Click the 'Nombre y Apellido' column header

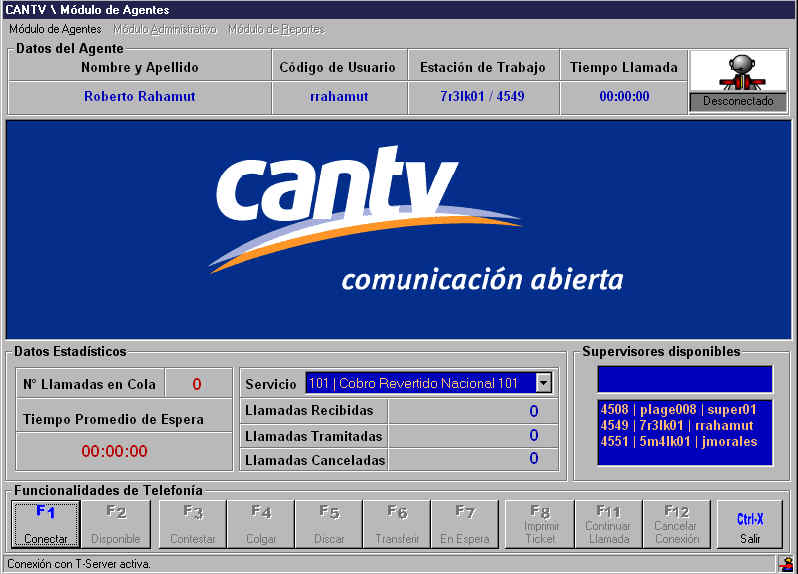point(139,67)
